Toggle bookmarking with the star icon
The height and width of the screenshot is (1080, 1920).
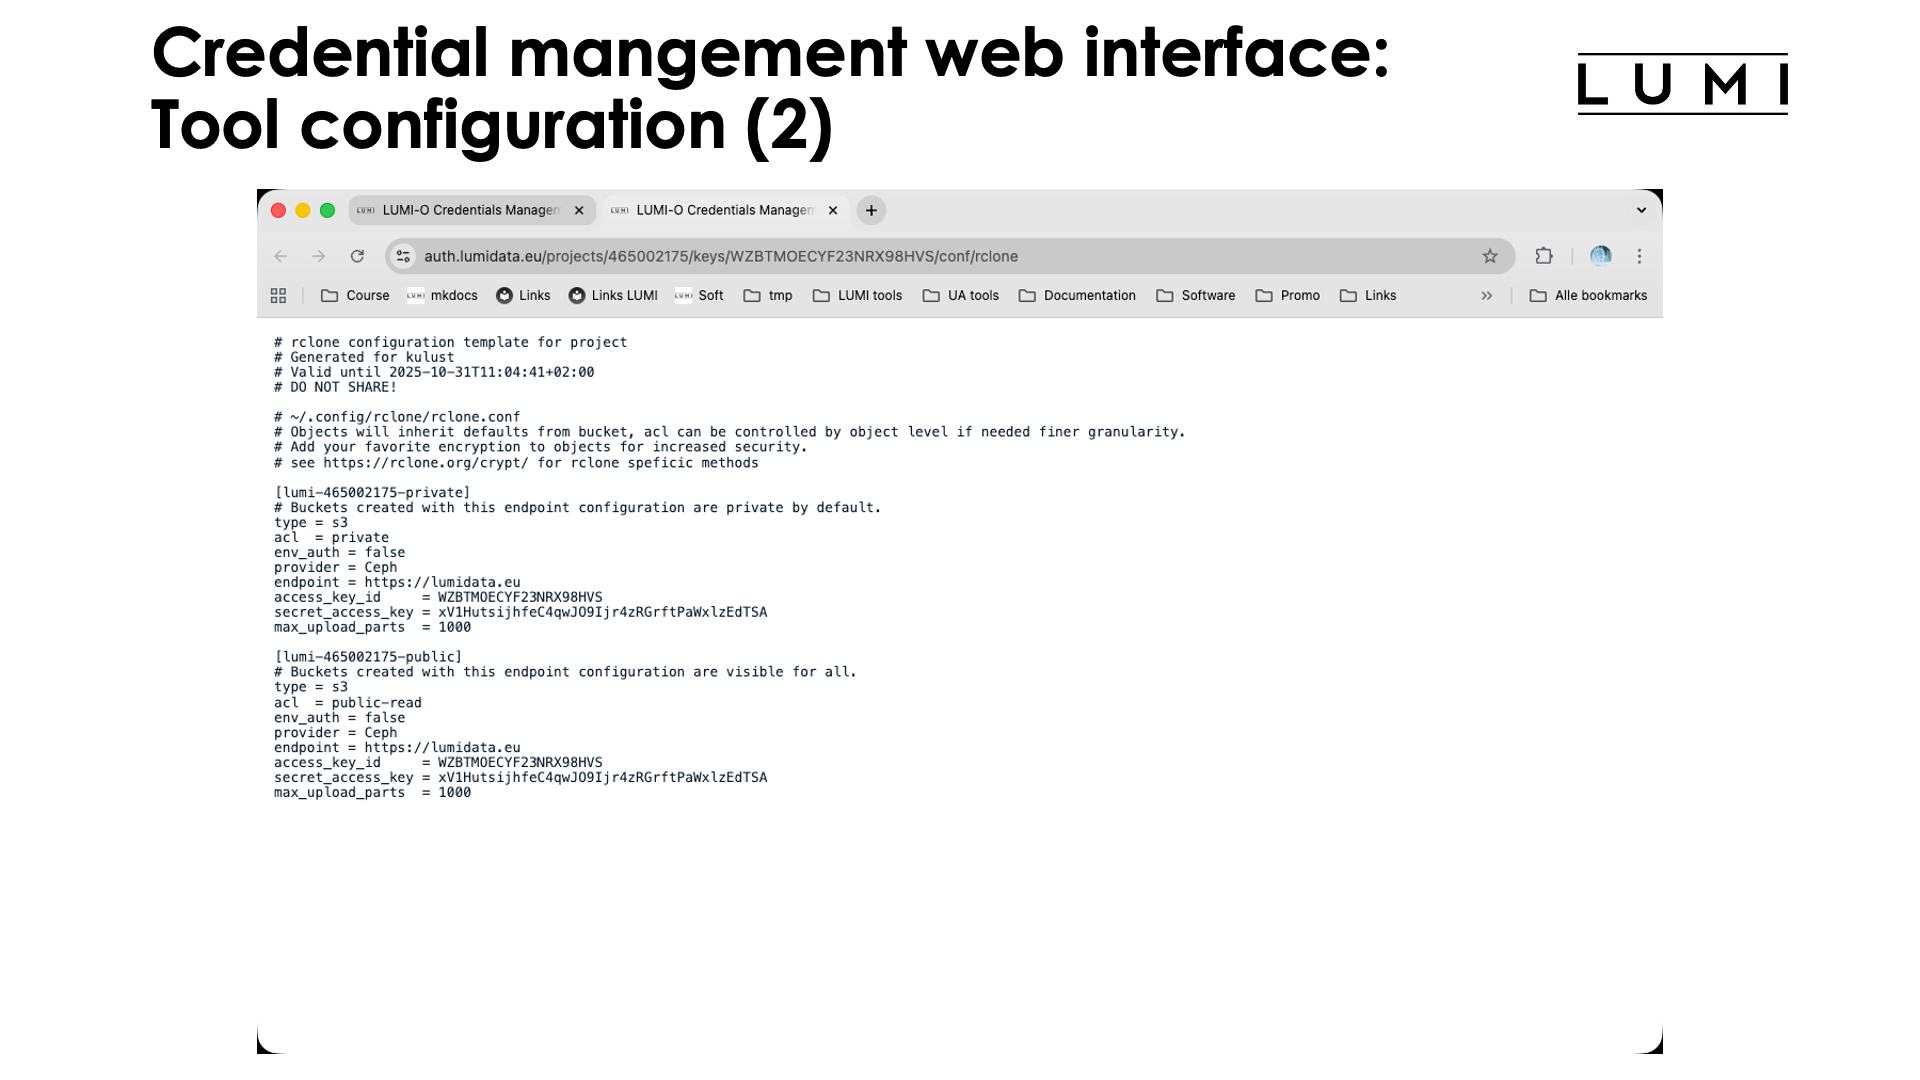[1491, 256]
